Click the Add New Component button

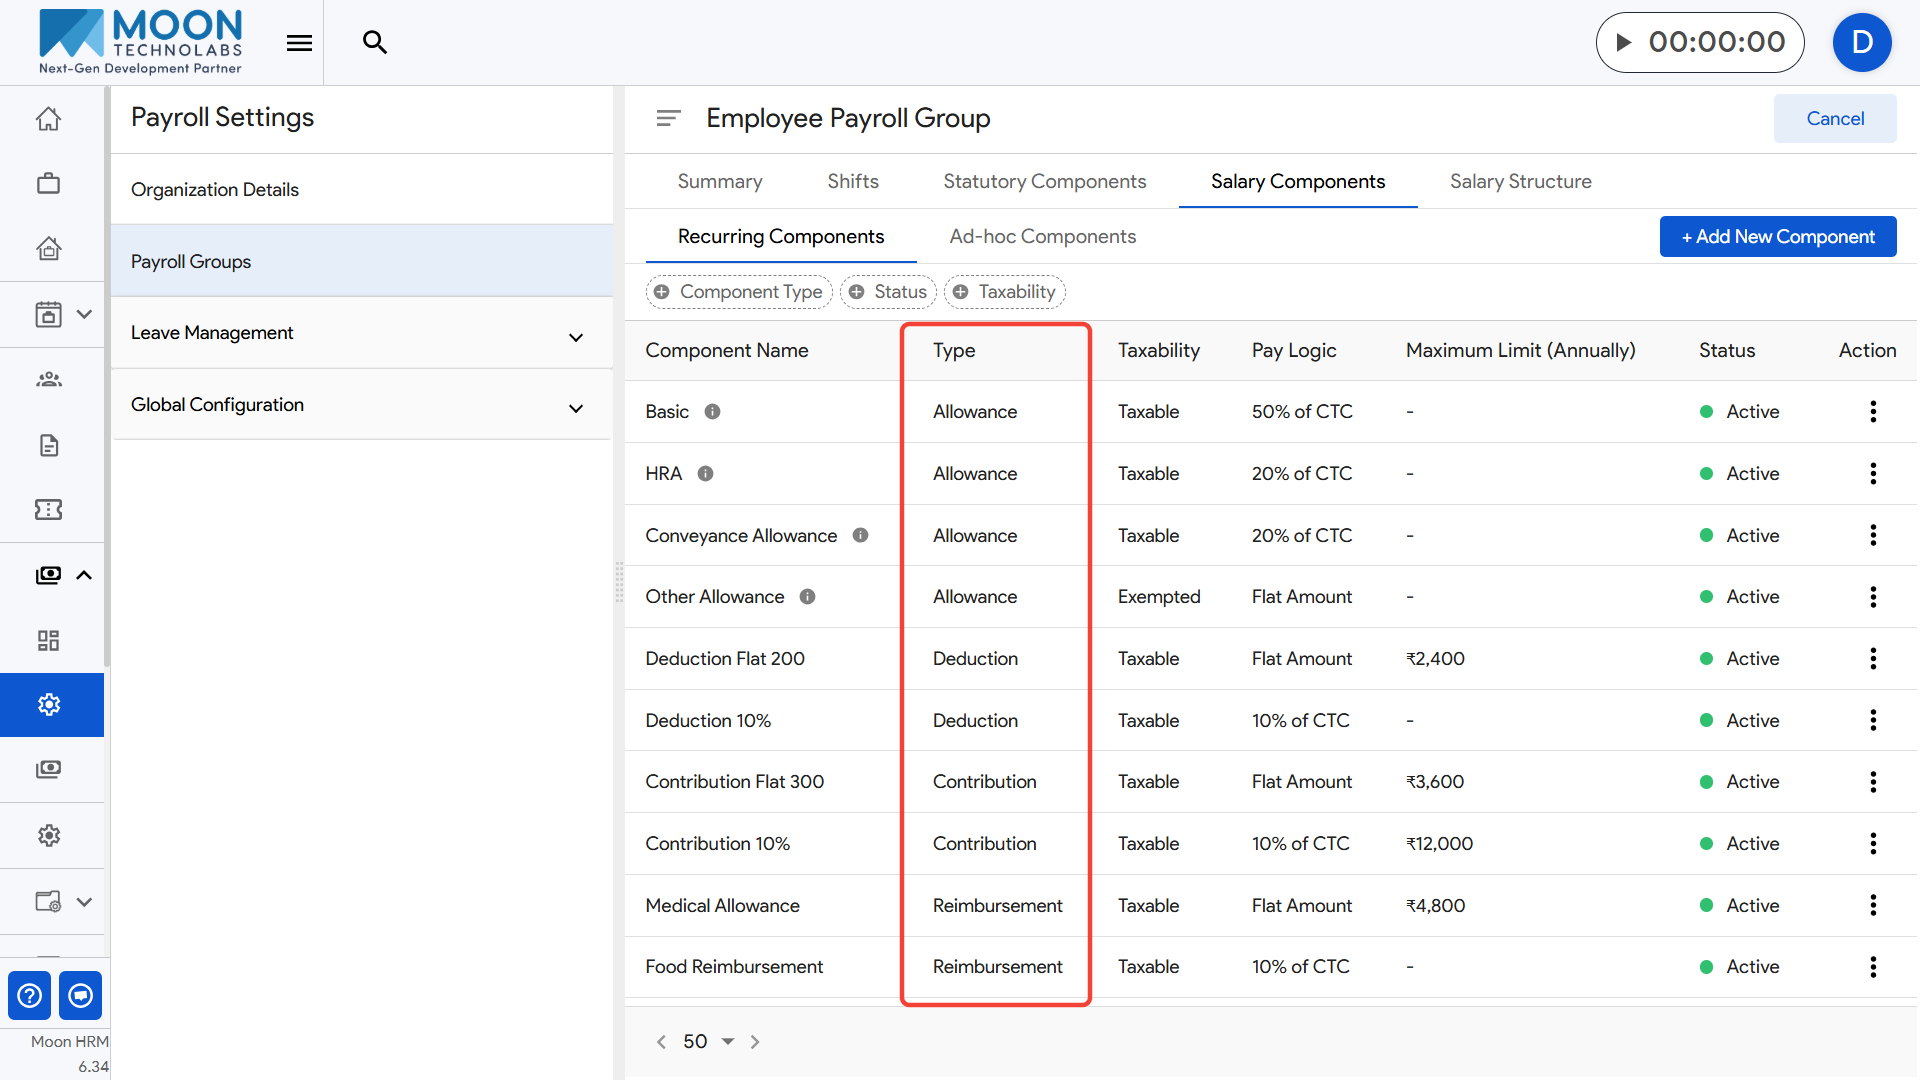point(1777,236)
